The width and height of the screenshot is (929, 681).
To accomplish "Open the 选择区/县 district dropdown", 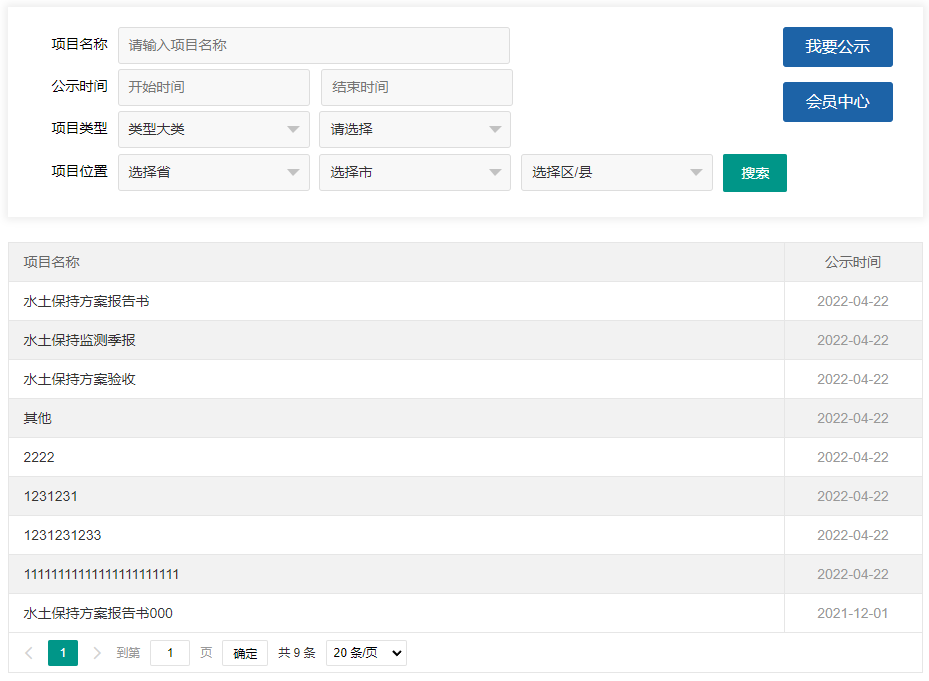I will coord(616,172).
